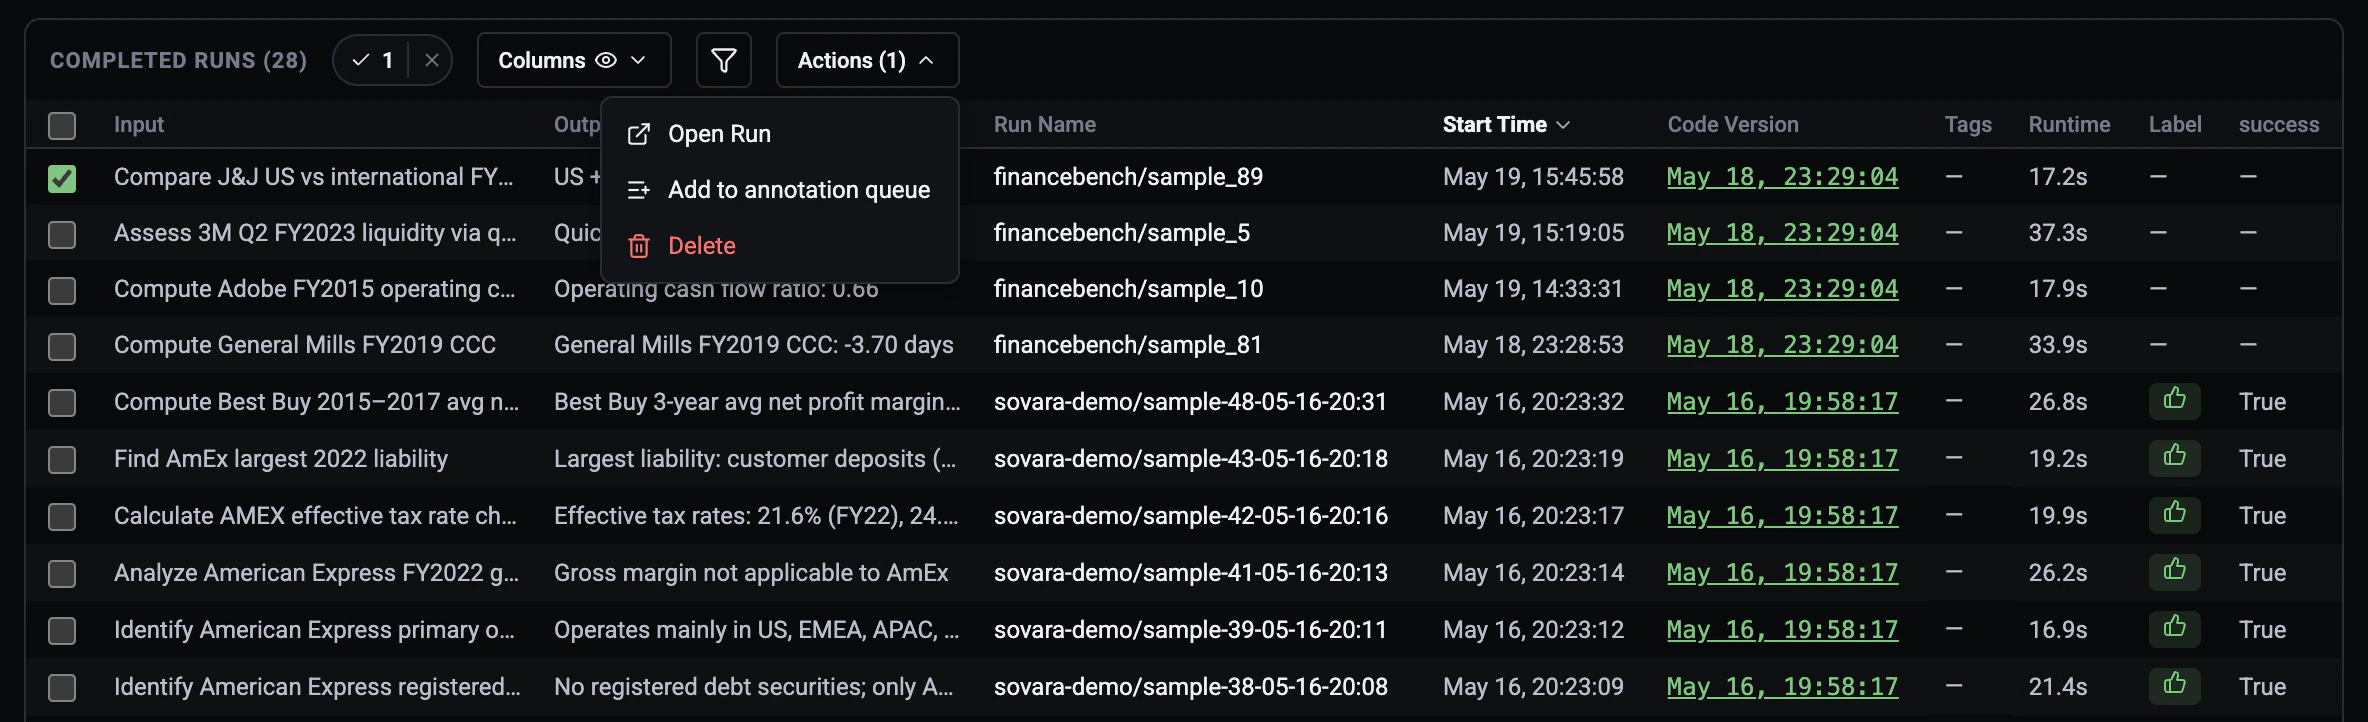This screenshot has height=722, width=2368.
Task: Click start time 'May 18, 23:28:53'
Action: coord(1533,345)
